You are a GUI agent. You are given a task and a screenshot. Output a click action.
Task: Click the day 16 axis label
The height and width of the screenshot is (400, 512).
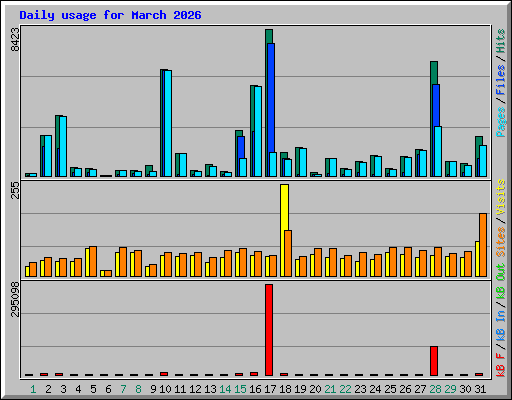tap(255, 389)
